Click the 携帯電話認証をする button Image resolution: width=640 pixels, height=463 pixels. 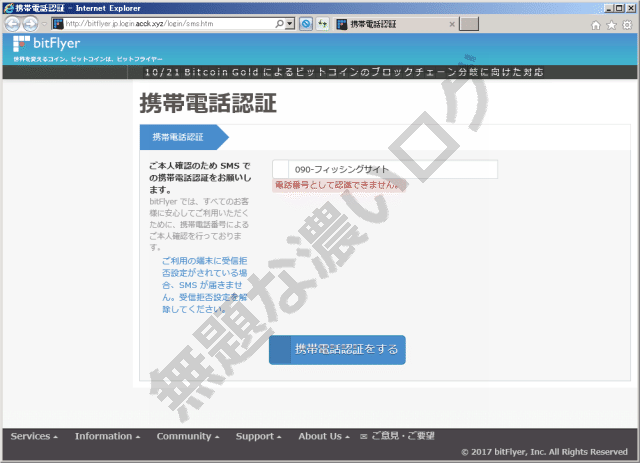pyautogui.click(x=337, y=350)
